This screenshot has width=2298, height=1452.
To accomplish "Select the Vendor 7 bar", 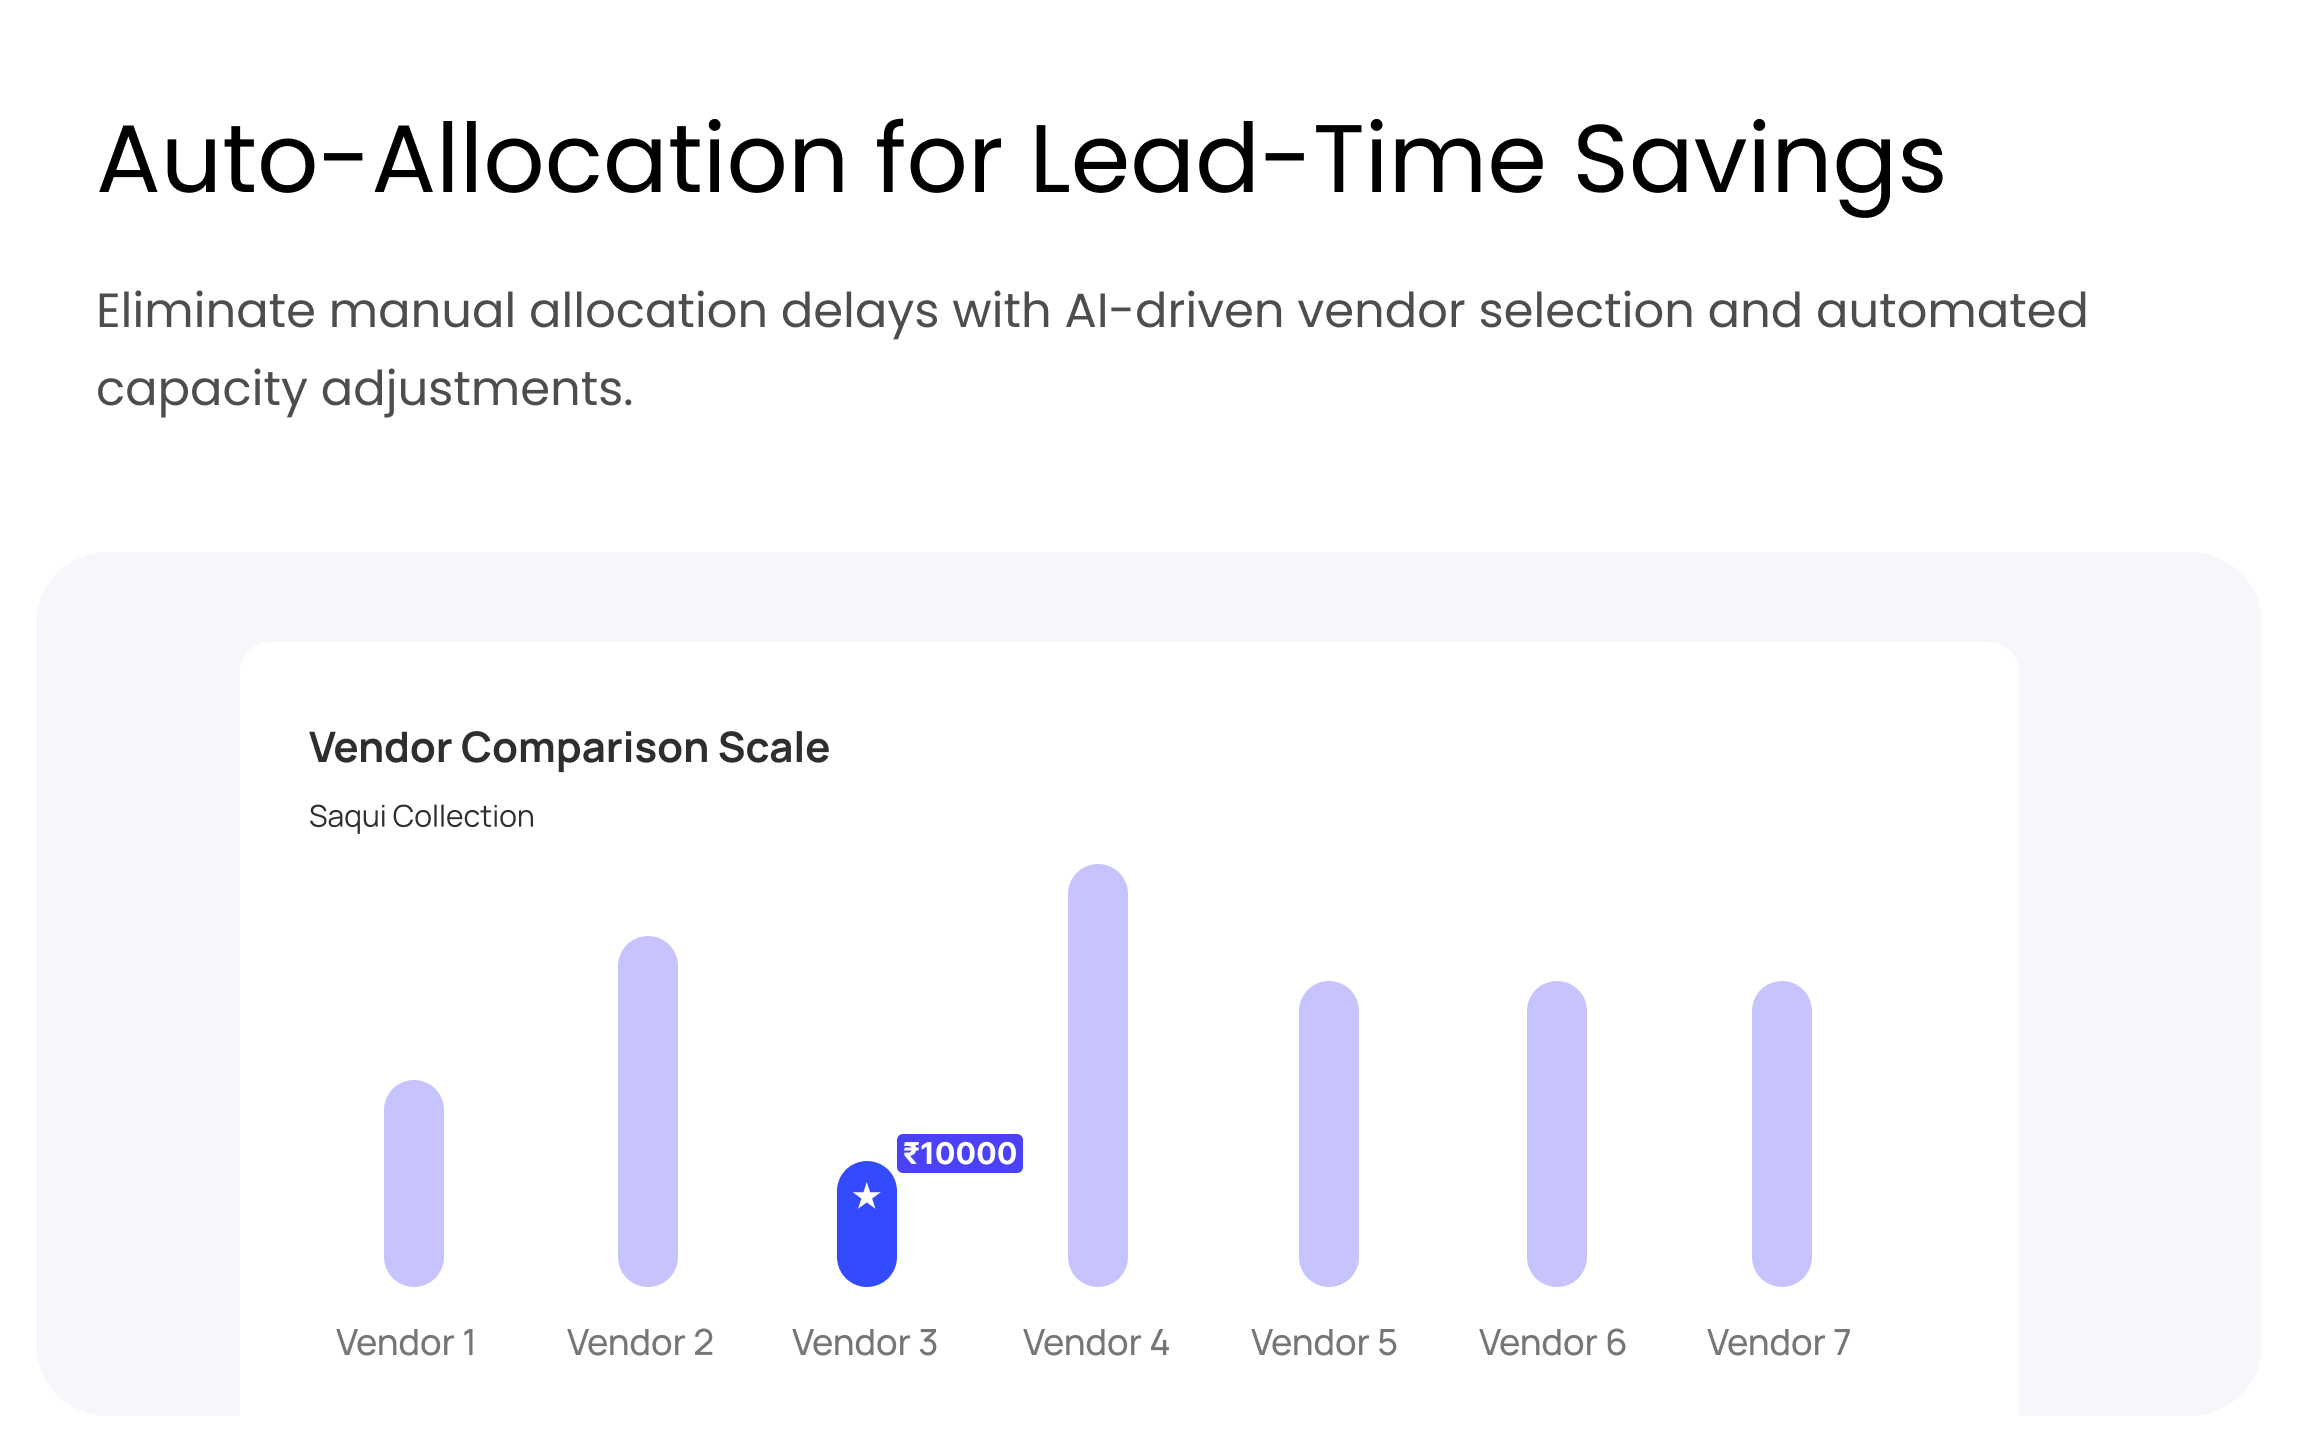I will tap(1782, 1133).
